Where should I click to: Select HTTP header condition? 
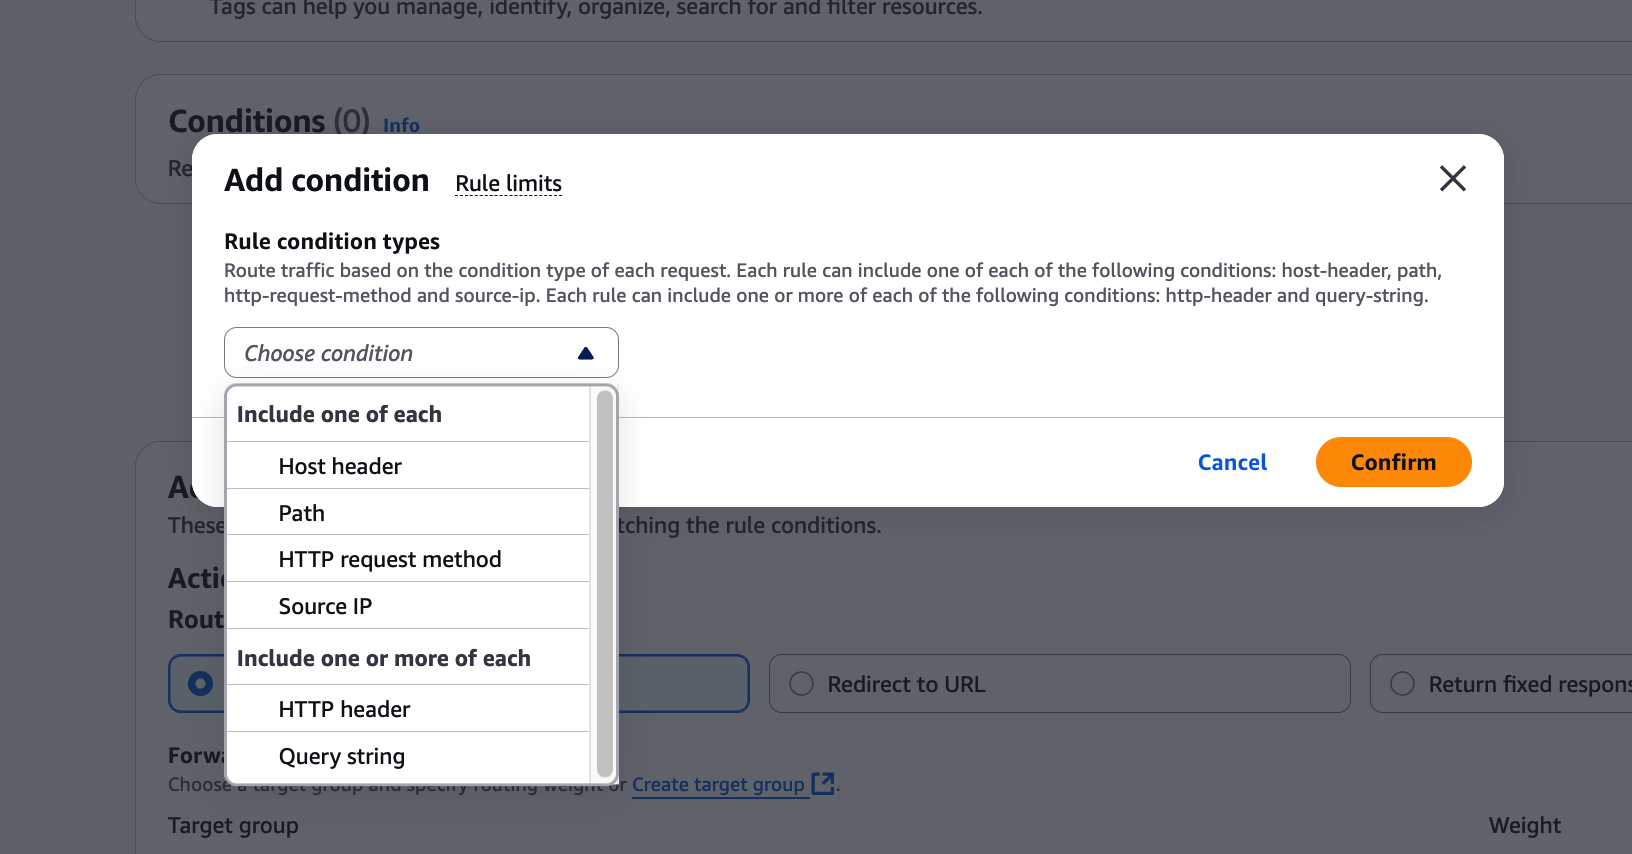point(344,710)
